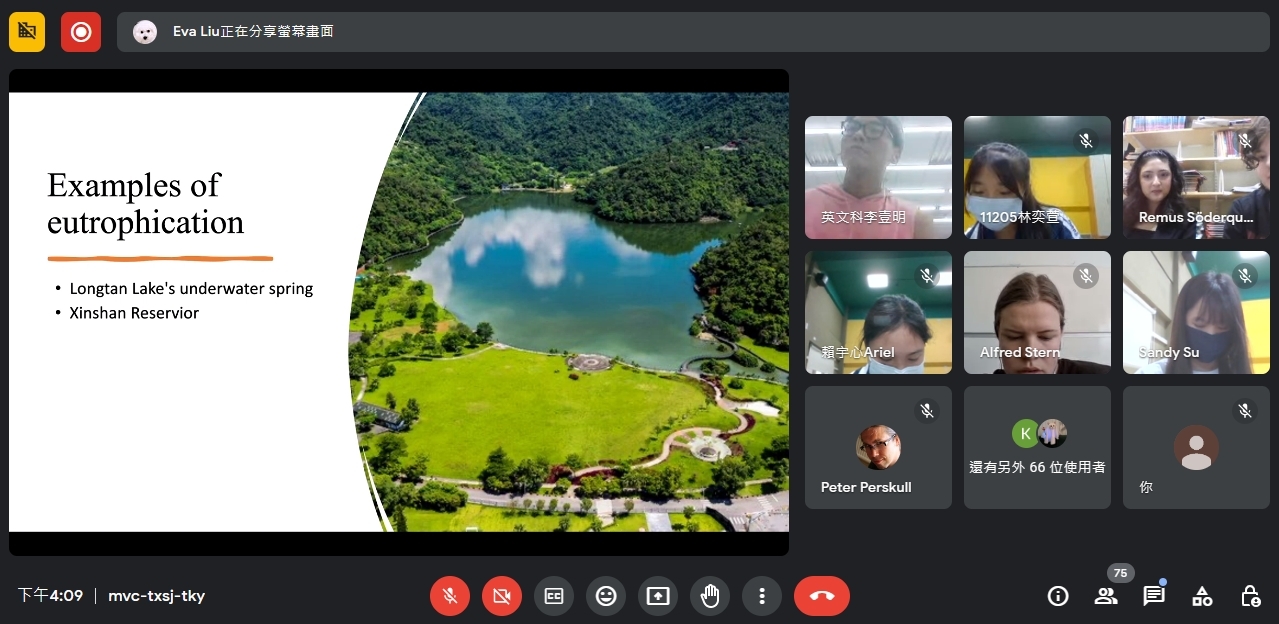Raise your hand

tap(710, 596)
